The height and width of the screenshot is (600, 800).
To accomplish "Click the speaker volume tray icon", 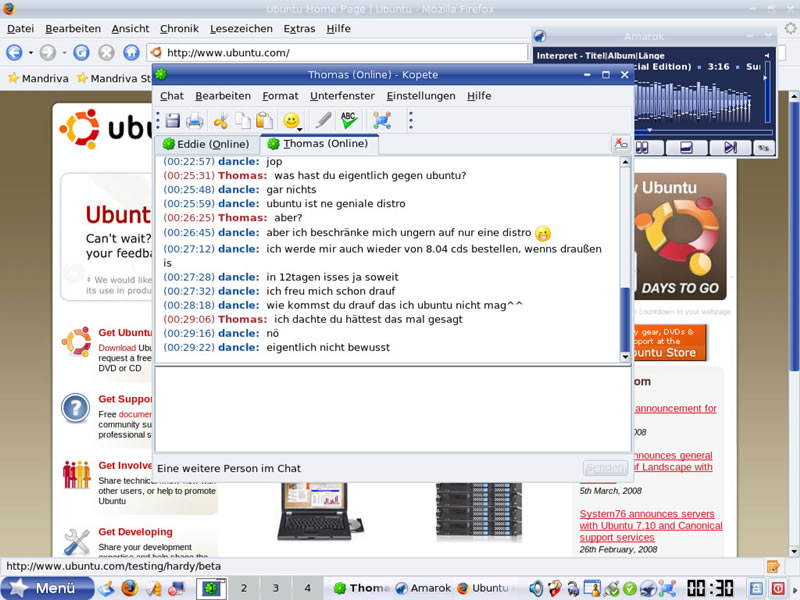I will point(536,588).
